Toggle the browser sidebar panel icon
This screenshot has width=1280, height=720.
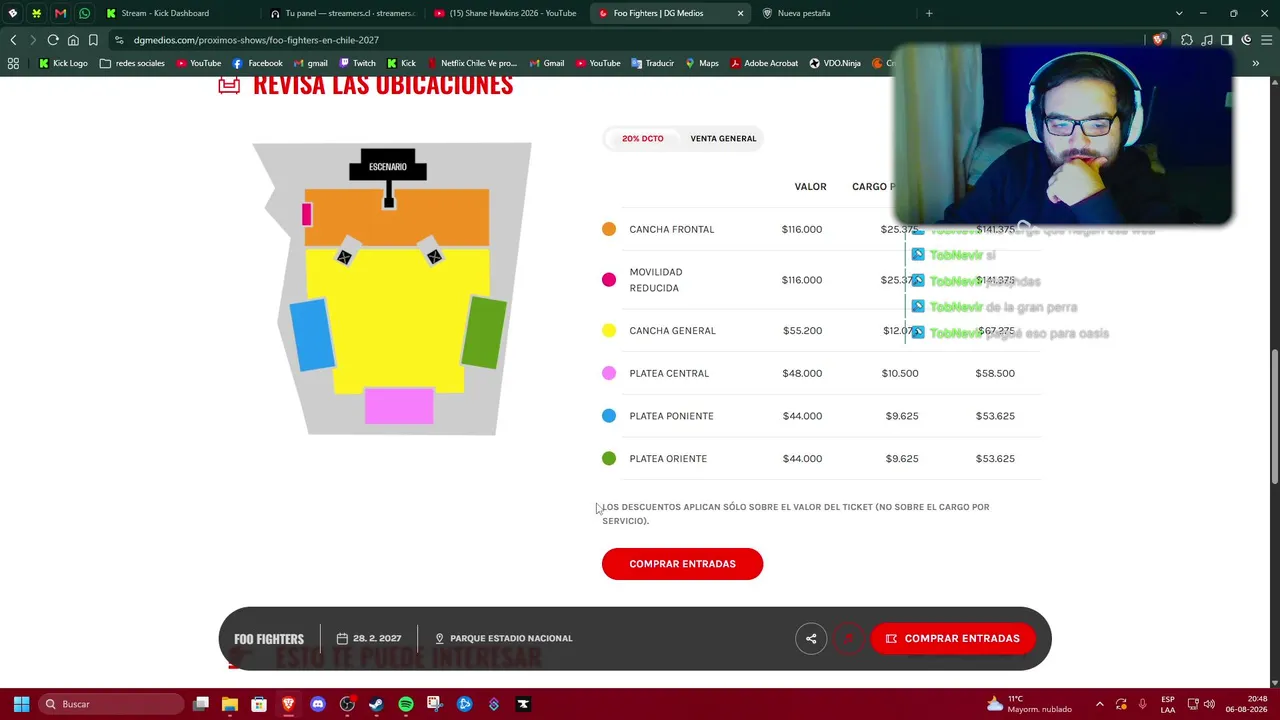1227,40
